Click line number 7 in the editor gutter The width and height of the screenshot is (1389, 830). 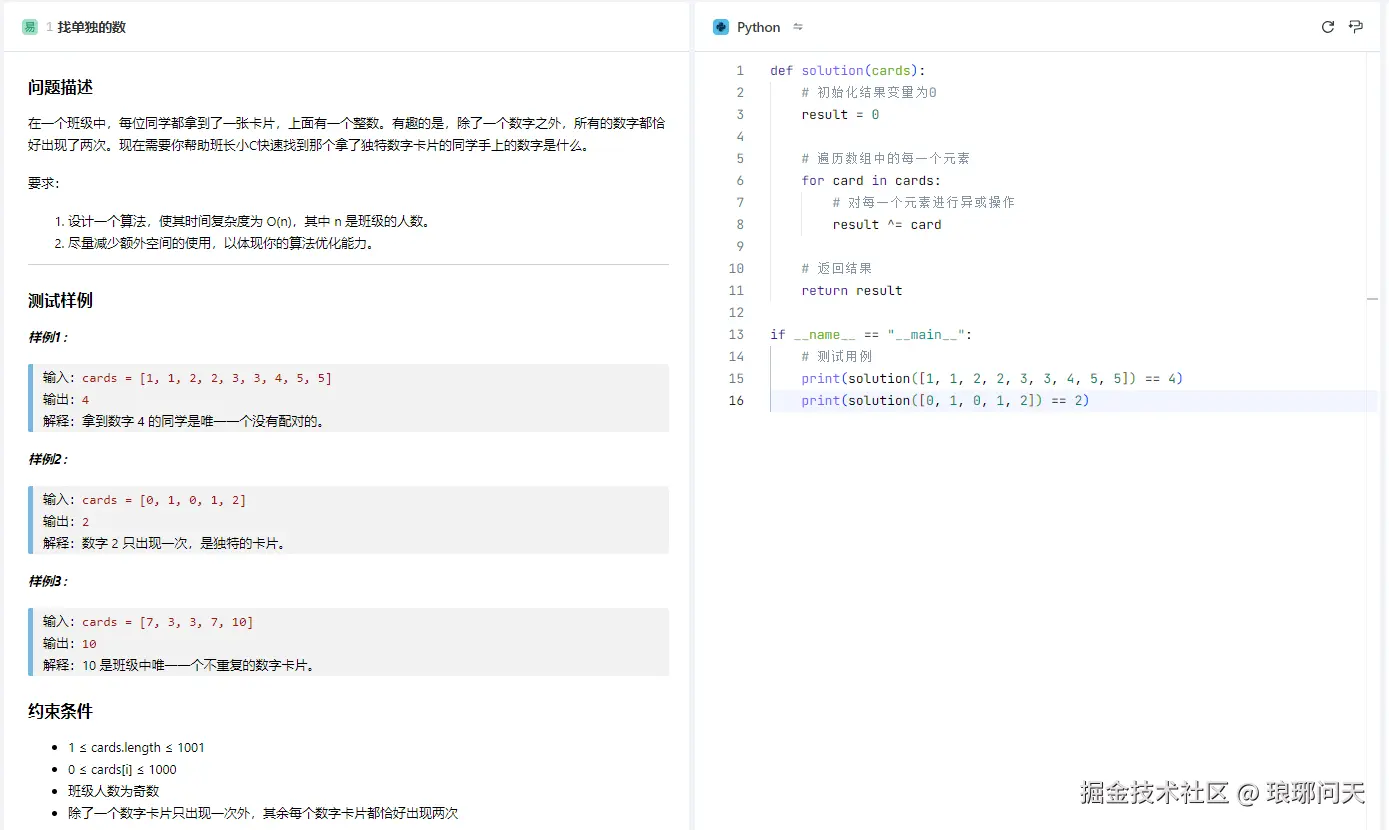tap(738, 202)
